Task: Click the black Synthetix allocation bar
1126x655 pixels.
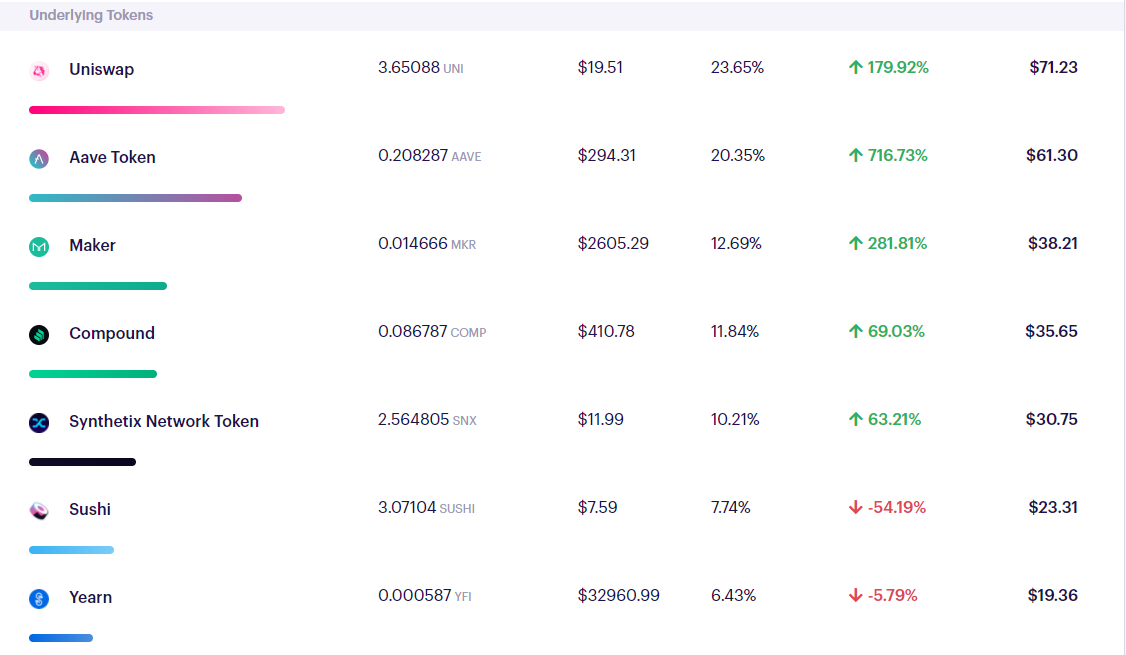Action: 82,462
